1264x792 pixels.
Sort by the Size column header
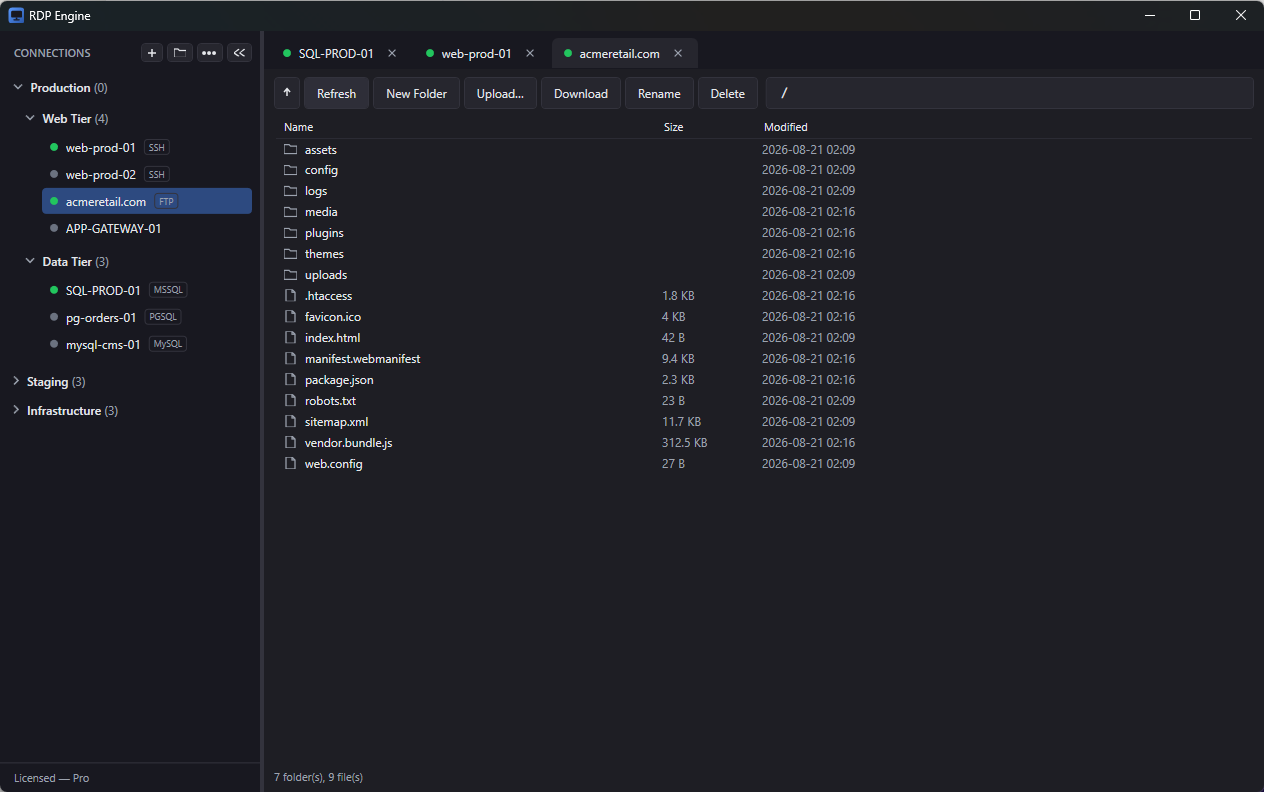[674, 127]
